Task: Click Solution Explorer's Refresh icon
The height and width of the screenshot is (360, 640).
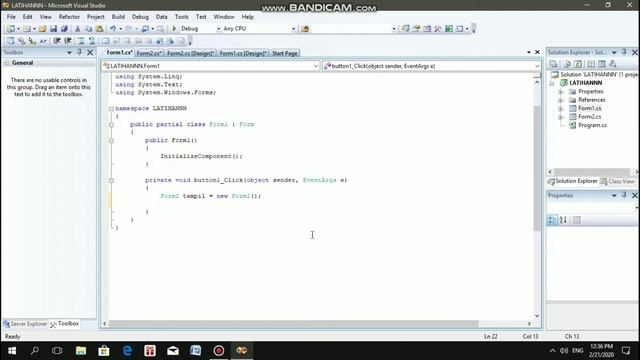Action: (x=578, y=64)
